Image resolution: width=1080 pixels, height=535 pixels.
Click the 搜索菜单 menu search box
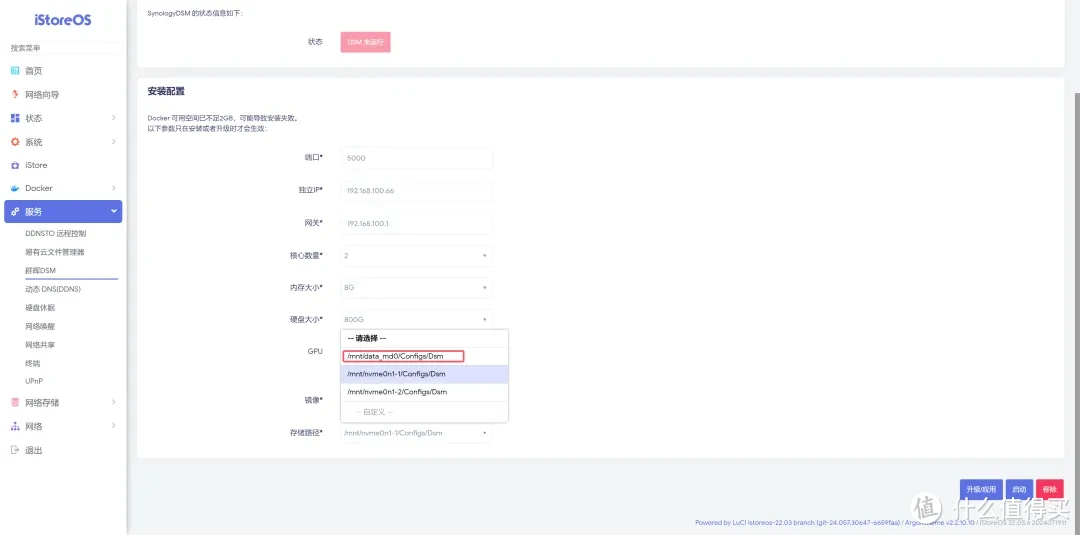point(64,48)
